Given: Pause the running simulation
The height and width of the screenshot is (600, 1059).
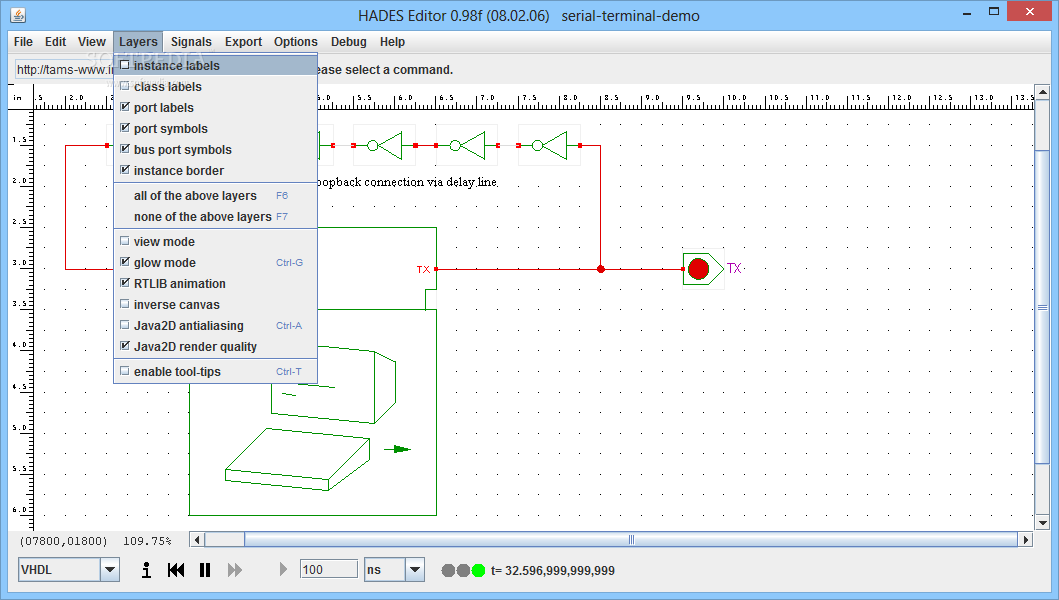Looking at the screenshot, I should coord(205,570).
